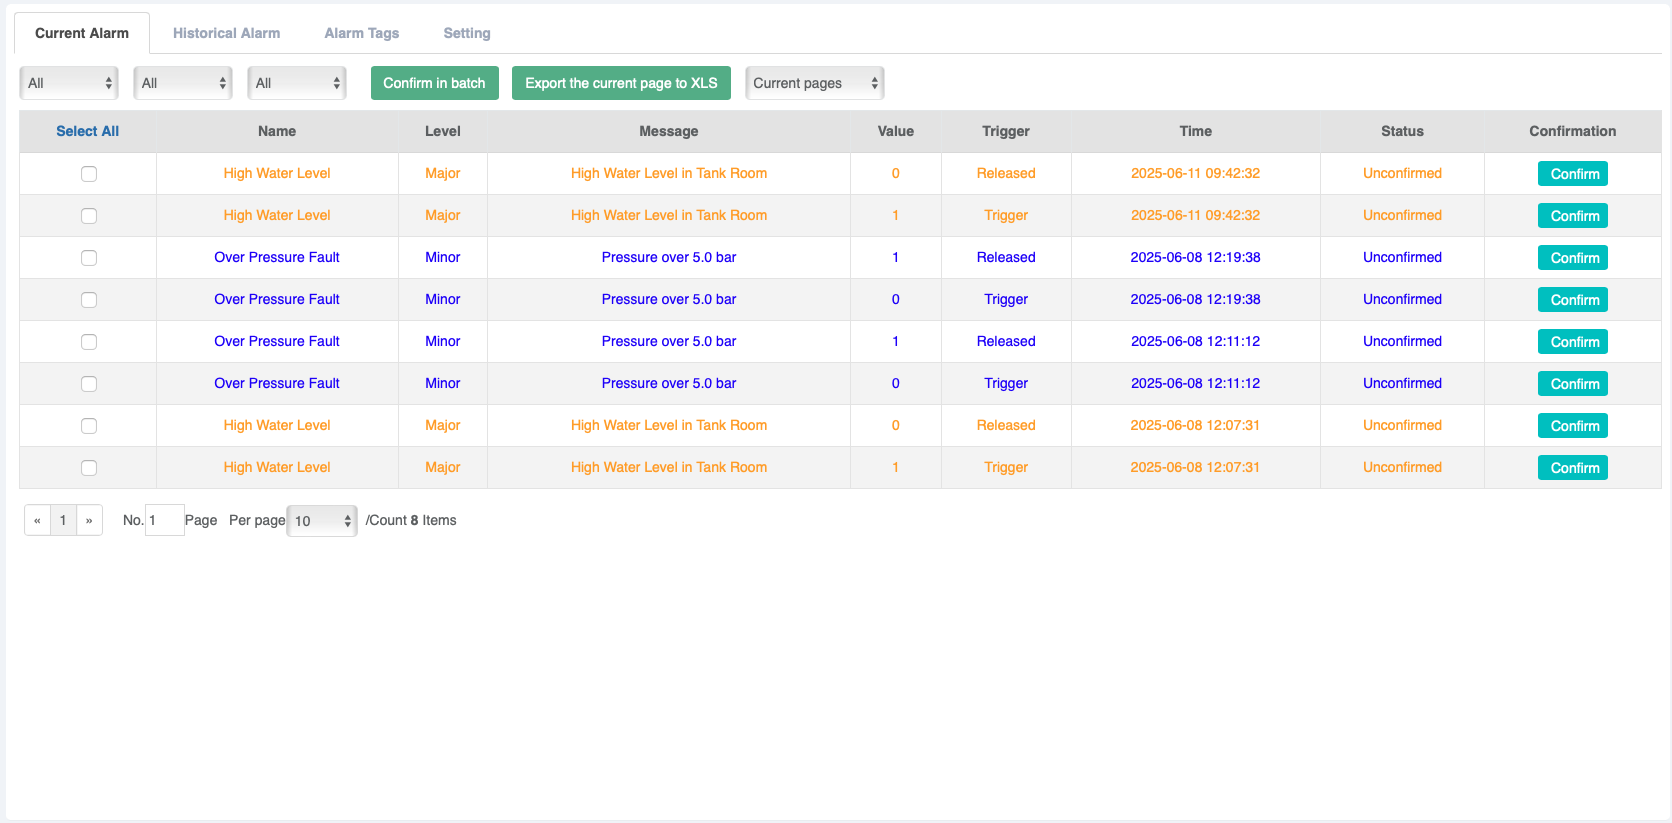
Task: Go to the Setting tab
Action: [x=467, y=33]
